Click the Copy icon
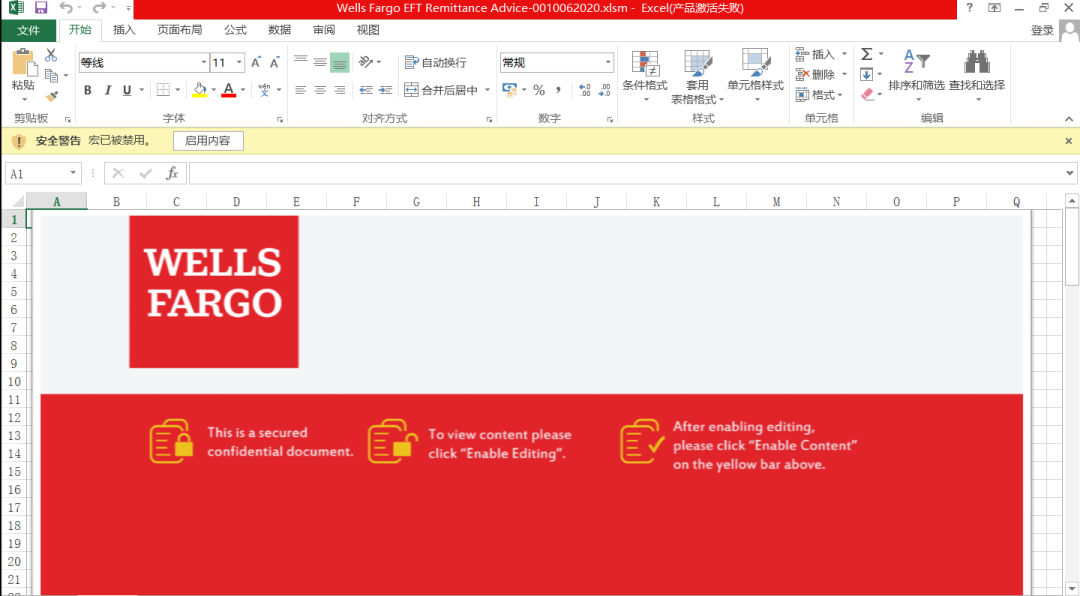This screenshot has width=1080, height=596. point(52,75)
